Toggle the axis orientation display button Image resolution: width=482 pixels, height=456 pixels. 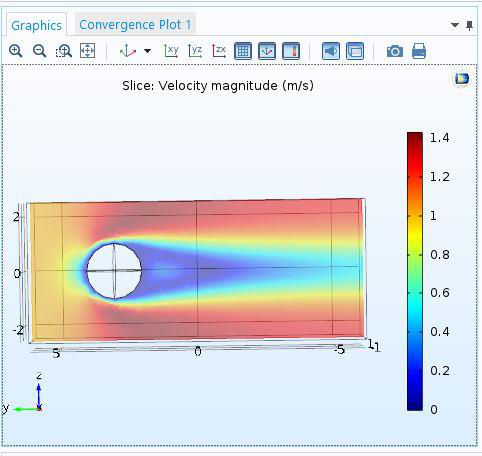(x=267, y=51)
